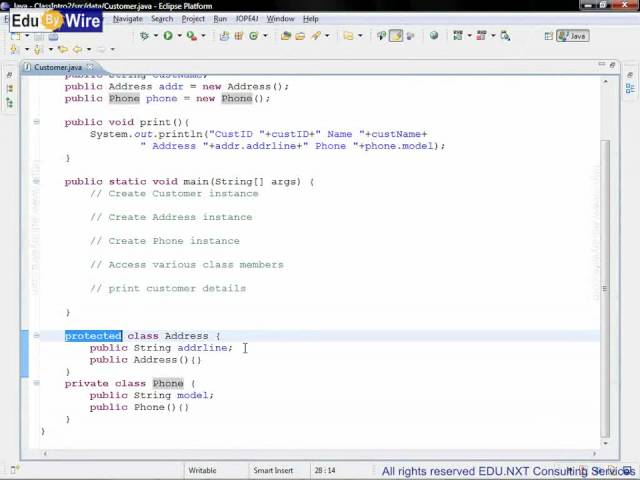Click the scroll up arrow of editor
This screenshot has width=640, height=480.
pos(605,82)
